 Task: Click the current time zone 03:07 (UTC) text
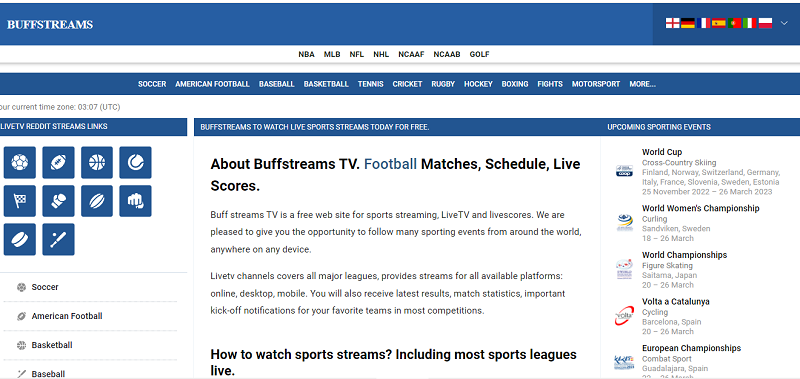[x=60, y=107]
